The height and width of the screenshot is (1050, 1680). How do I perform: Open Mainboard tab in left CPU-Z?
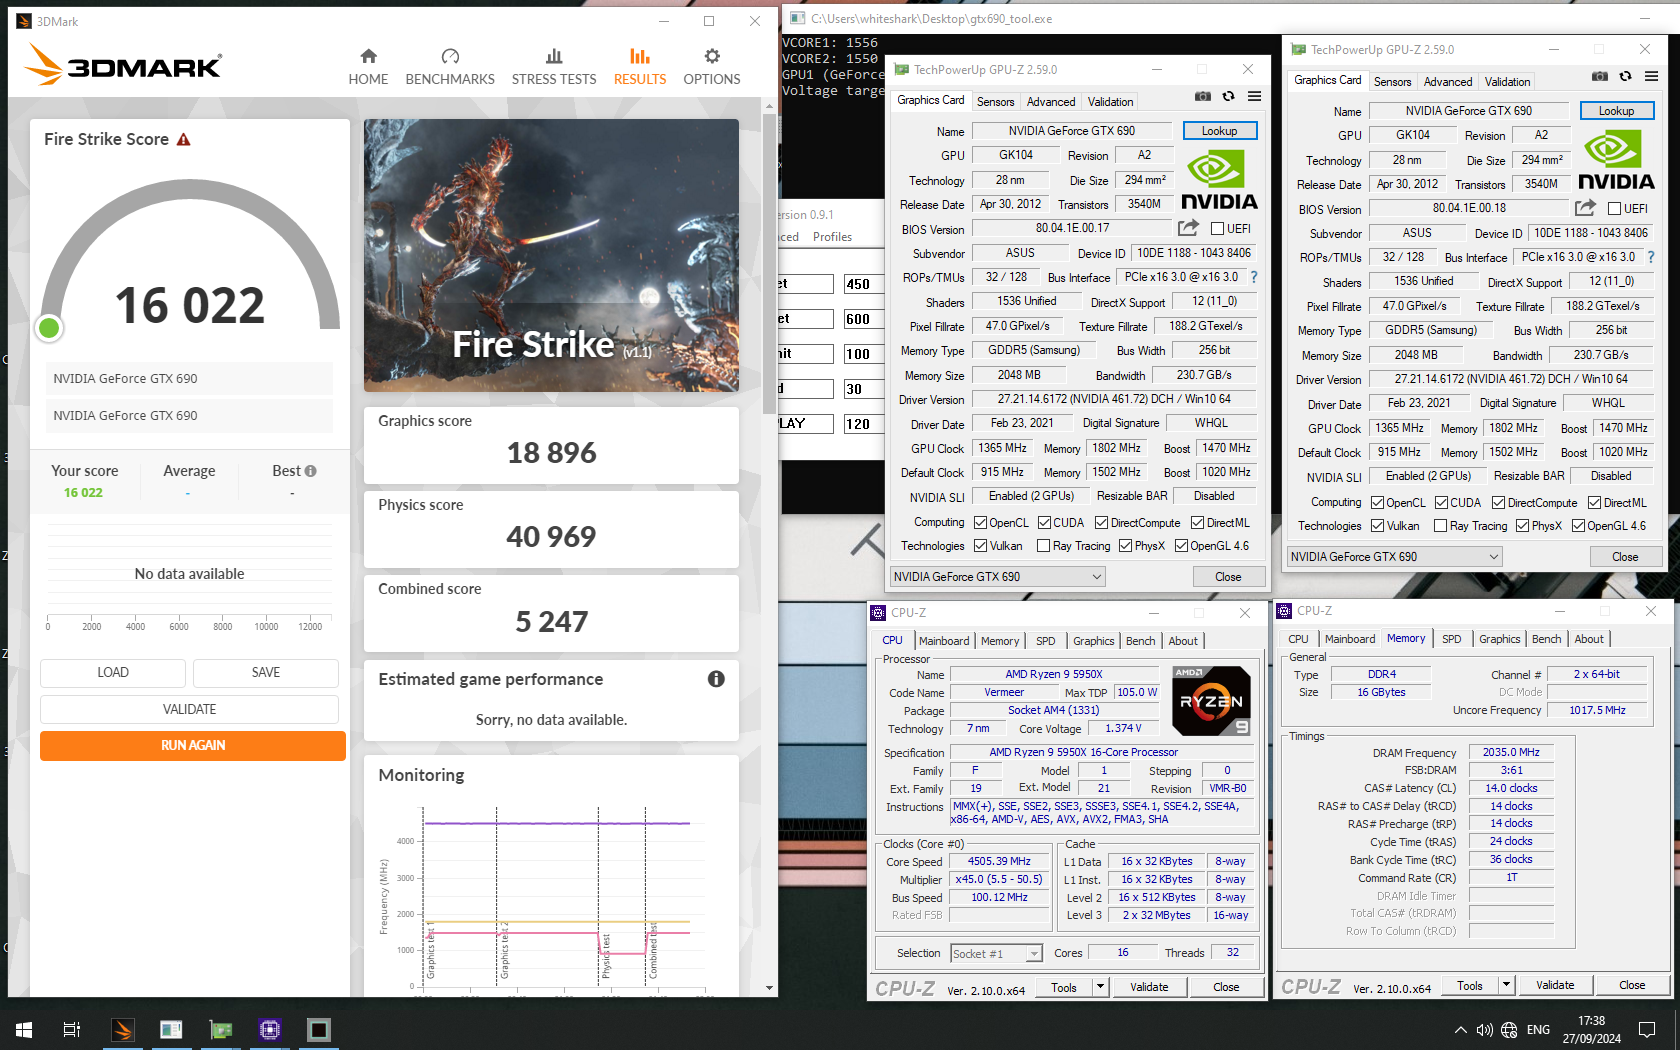click(x=944, y=641)
